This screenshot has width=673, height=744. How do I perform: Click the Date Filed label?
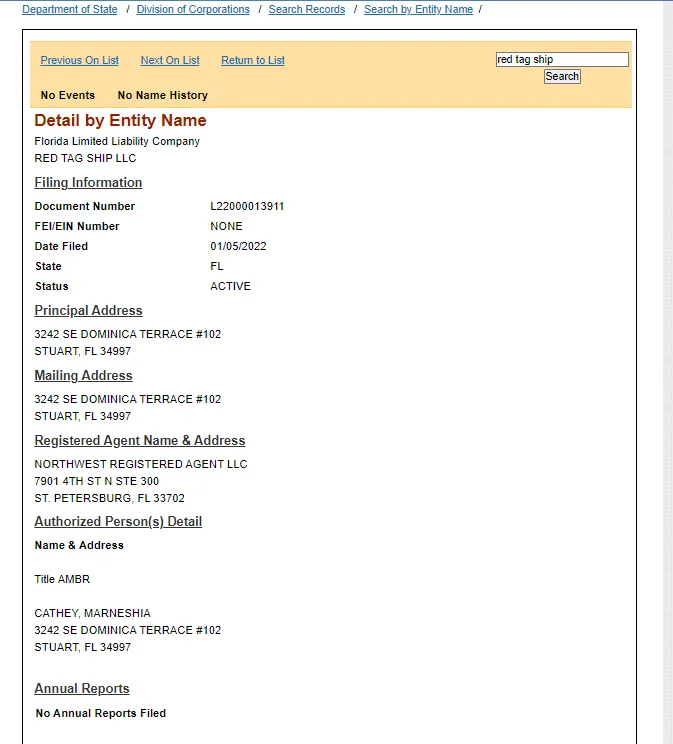tap(61, 246)
